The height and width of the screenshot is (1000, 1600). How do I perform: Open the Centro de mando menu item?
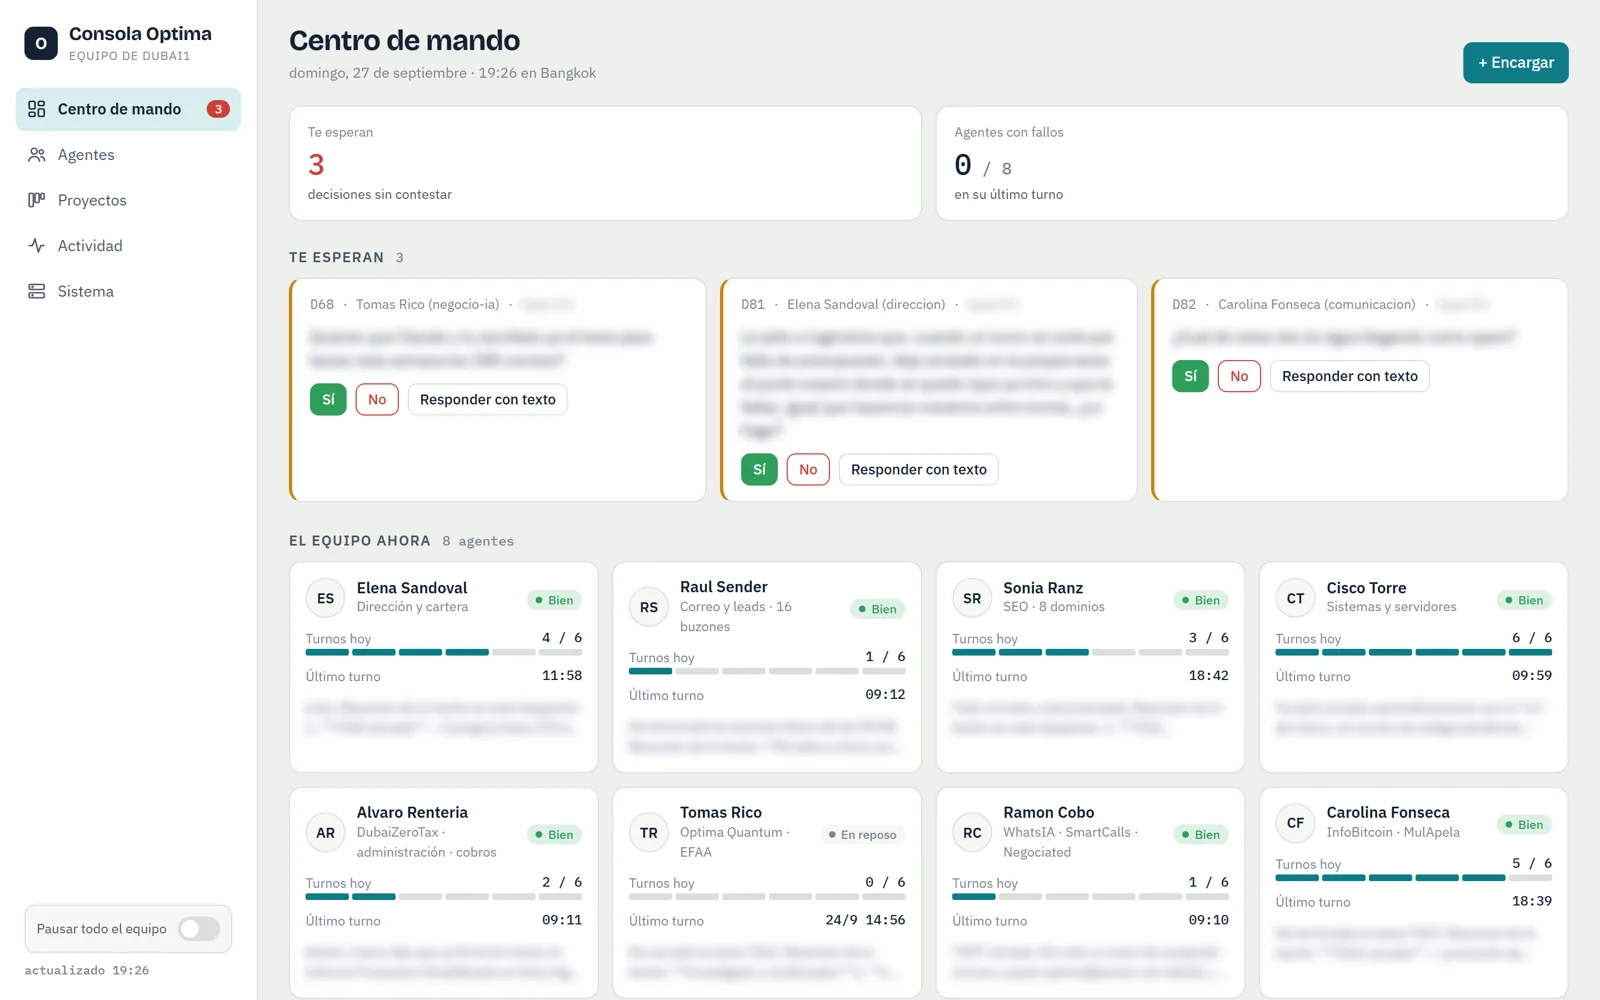point(128,109)
